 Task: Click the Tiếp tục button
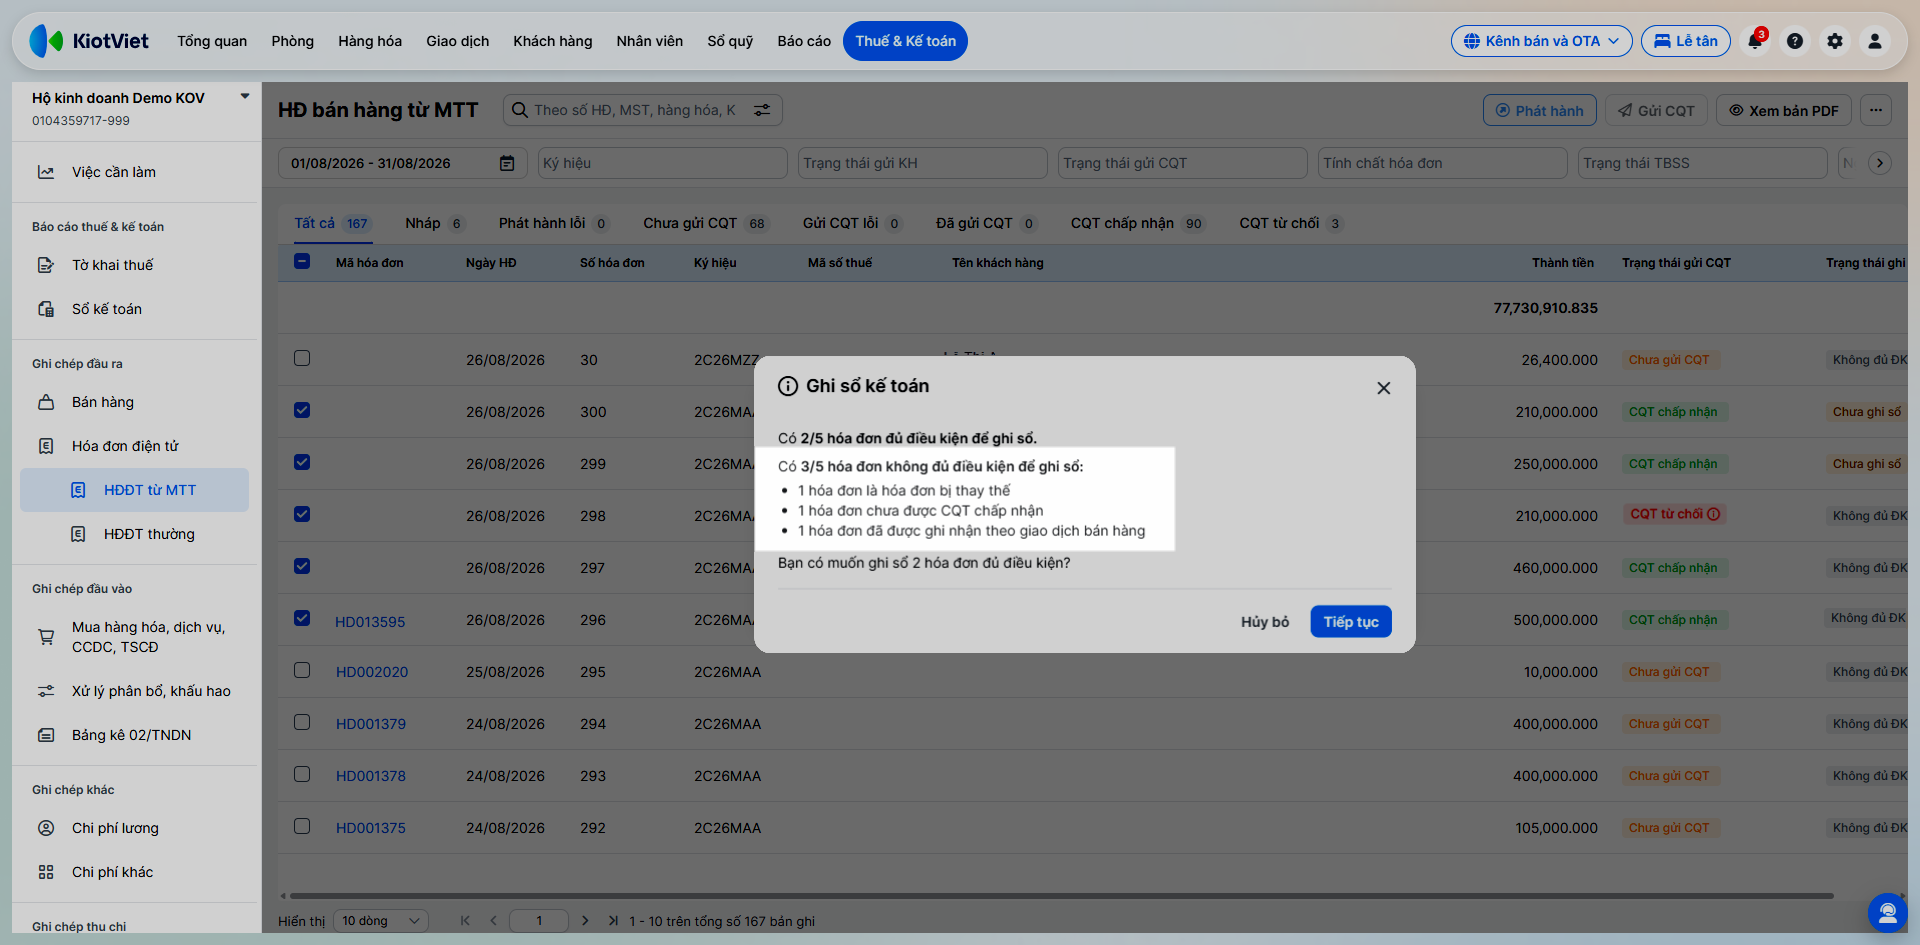[1351, 622]
